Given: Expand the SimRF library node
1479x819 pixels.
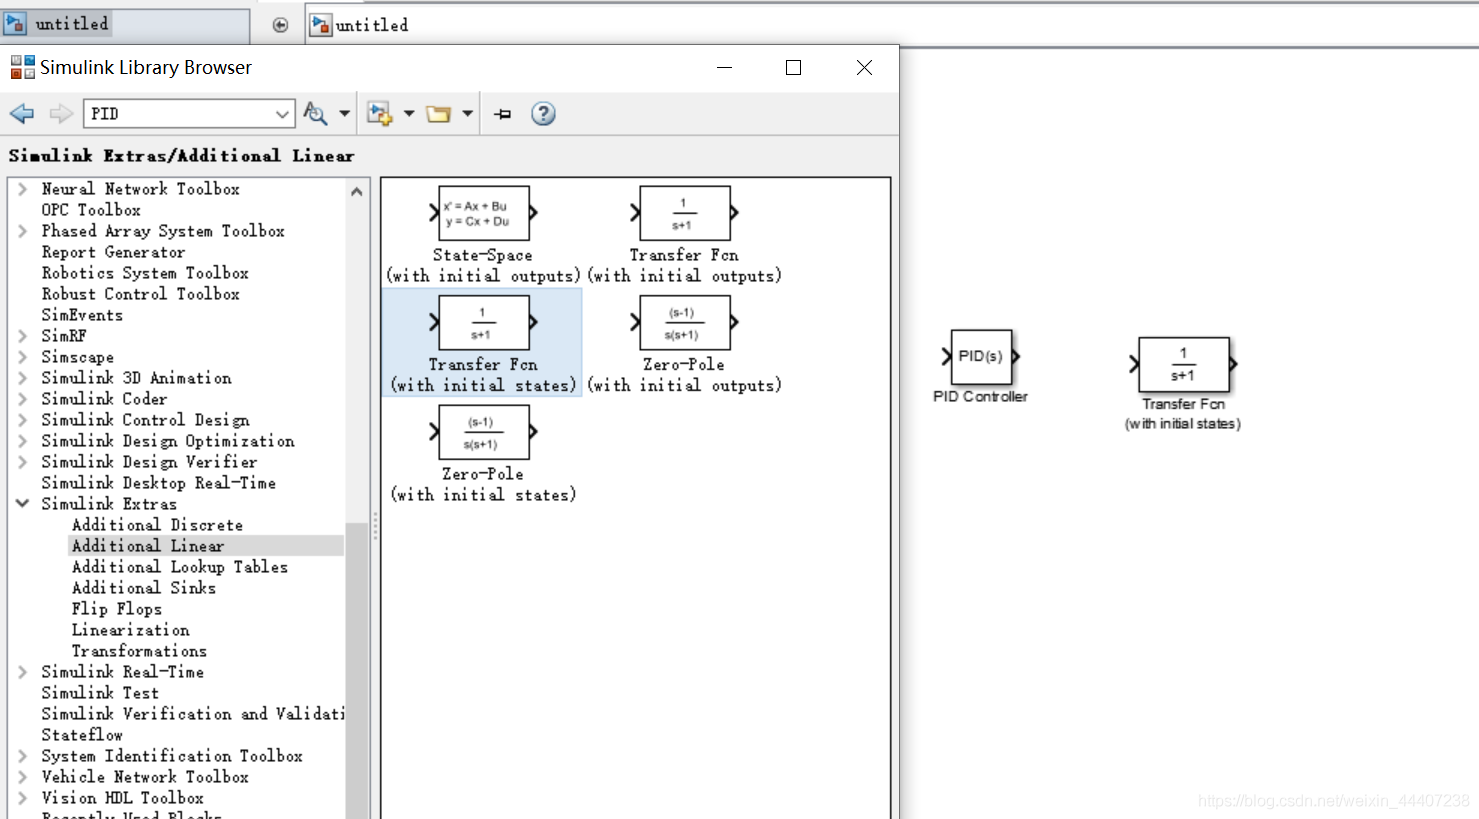Looking at the screenshot, I should 22,336.
